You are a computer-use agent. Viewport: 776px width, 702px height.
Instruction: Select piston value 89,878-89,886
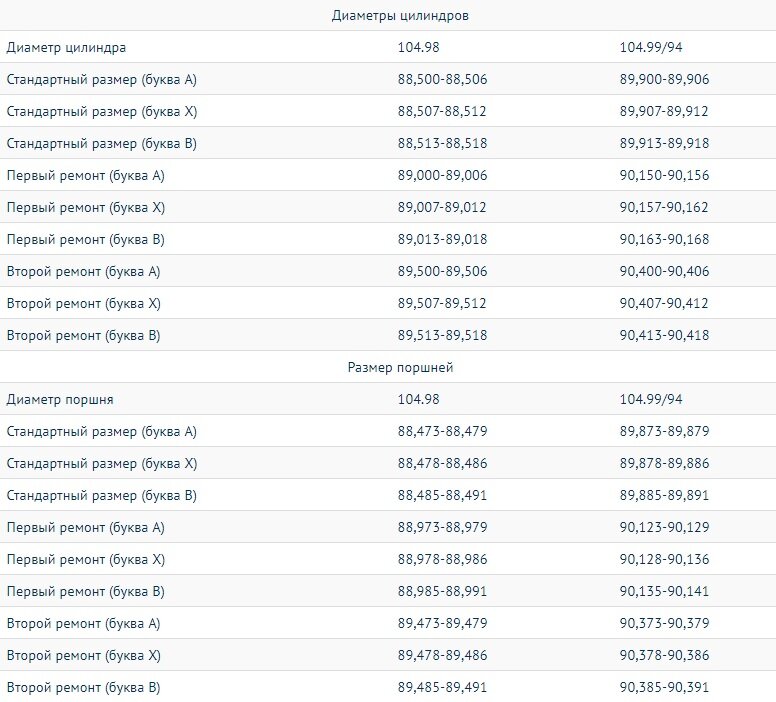664,463
